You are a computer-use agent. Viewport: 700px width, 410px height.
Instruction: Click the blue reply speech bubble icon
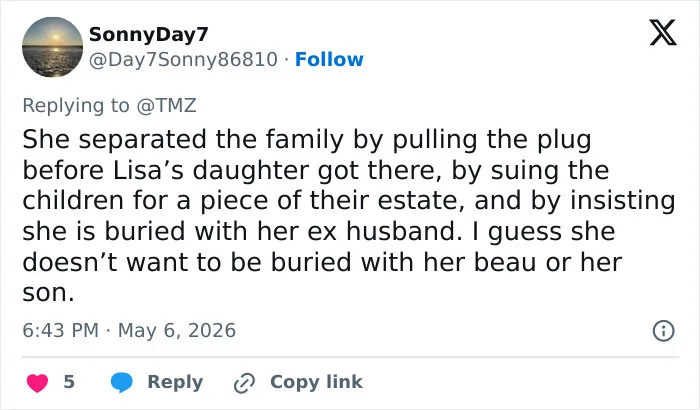click(121, 382)
